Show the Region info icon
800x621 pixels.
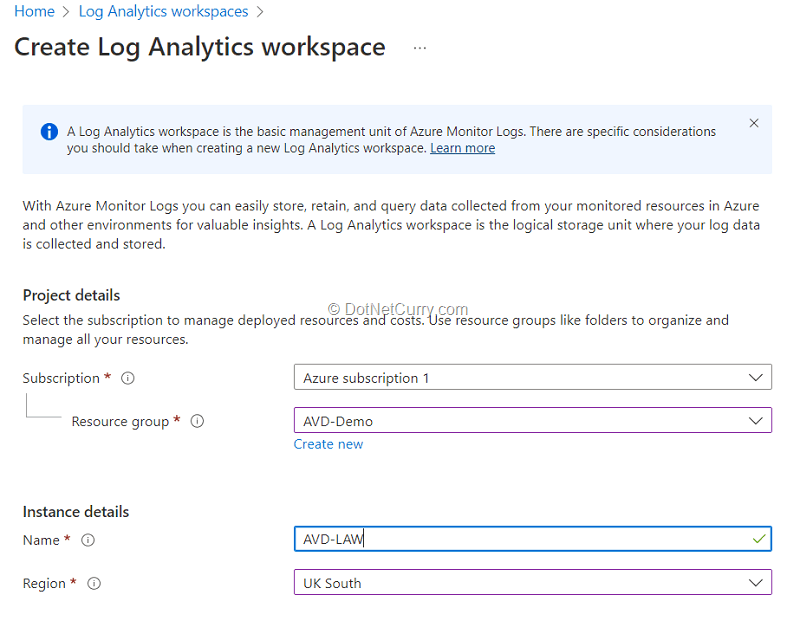[x=94, y=583]
